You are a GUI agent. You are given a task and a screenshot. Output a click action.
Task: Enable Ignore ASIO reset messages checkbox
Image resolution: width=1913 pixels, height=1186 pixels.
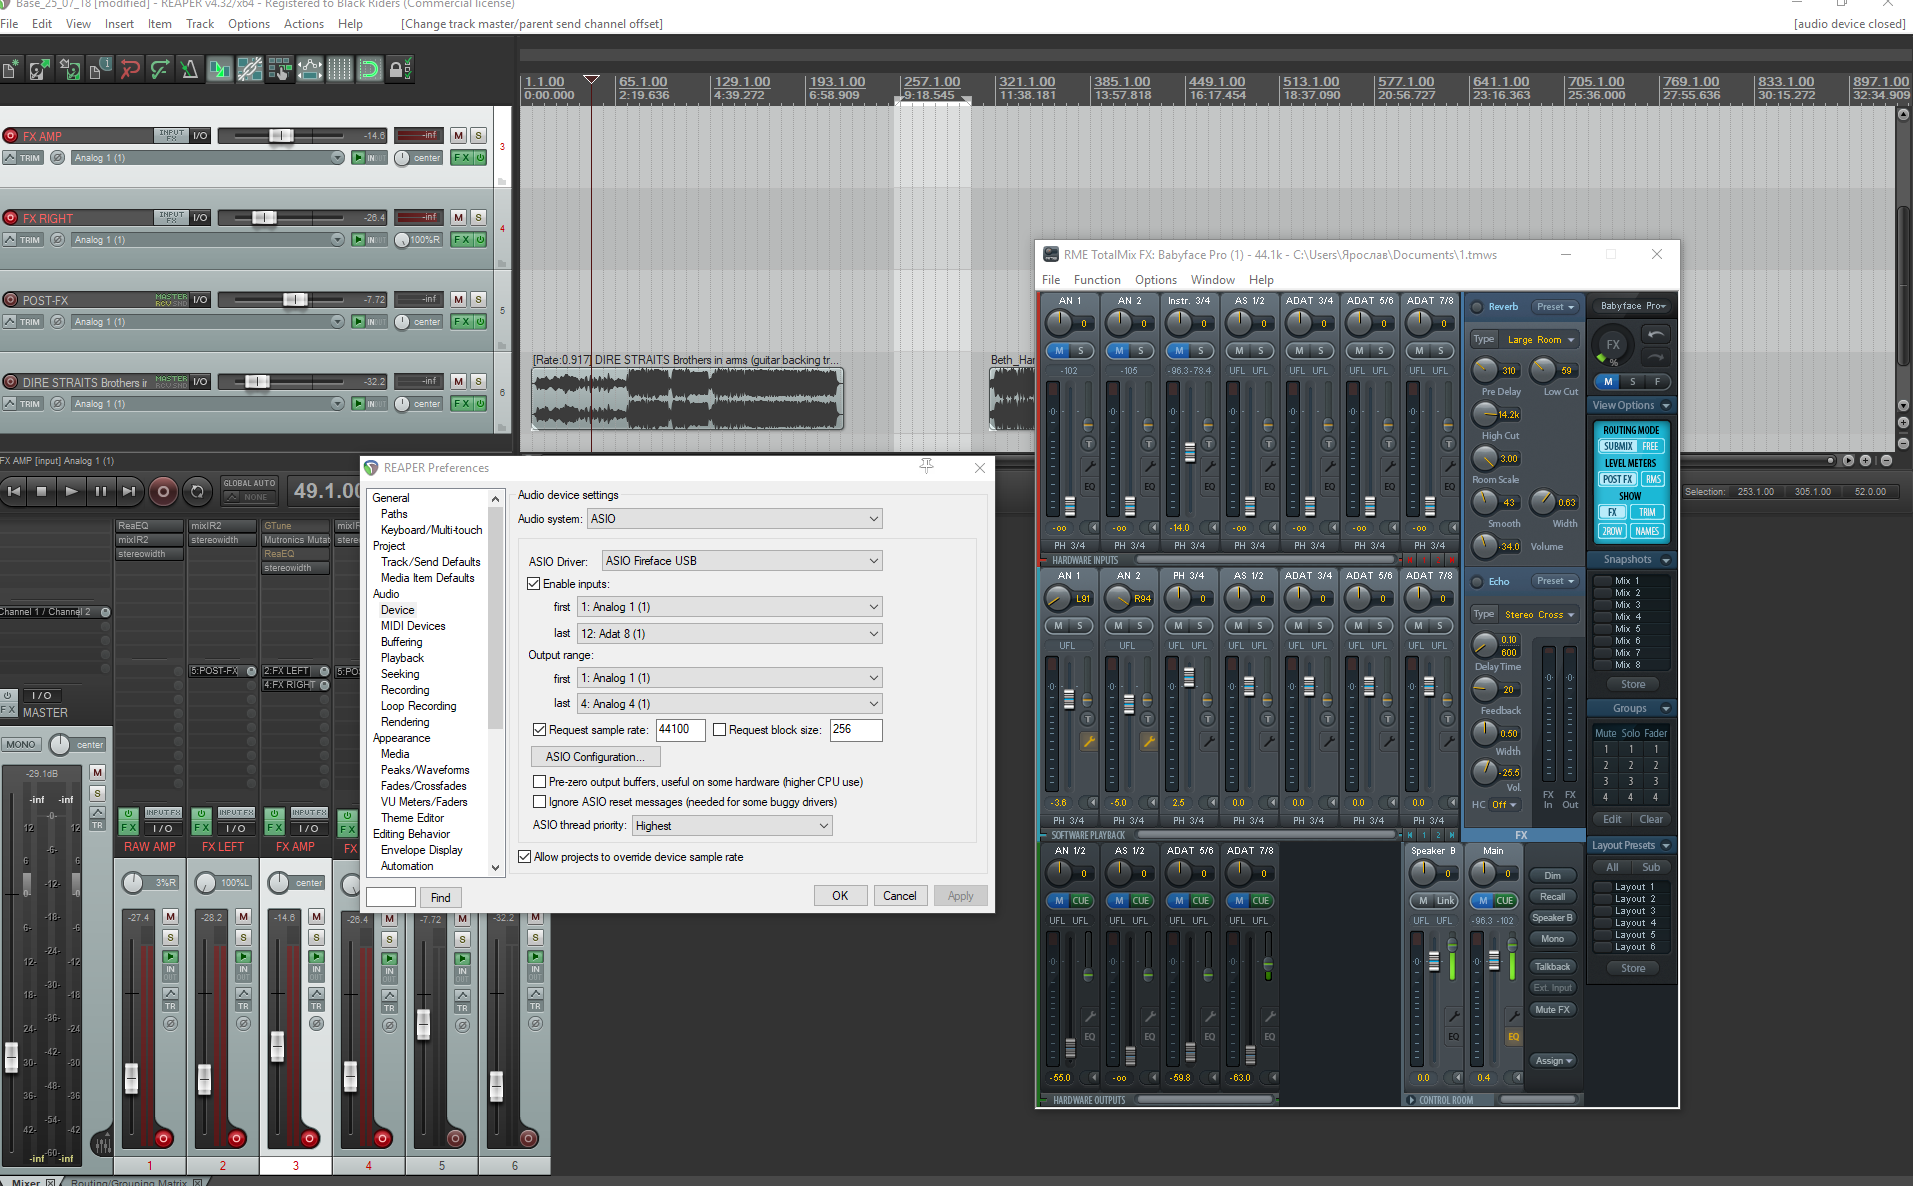(x=540, y=802)
